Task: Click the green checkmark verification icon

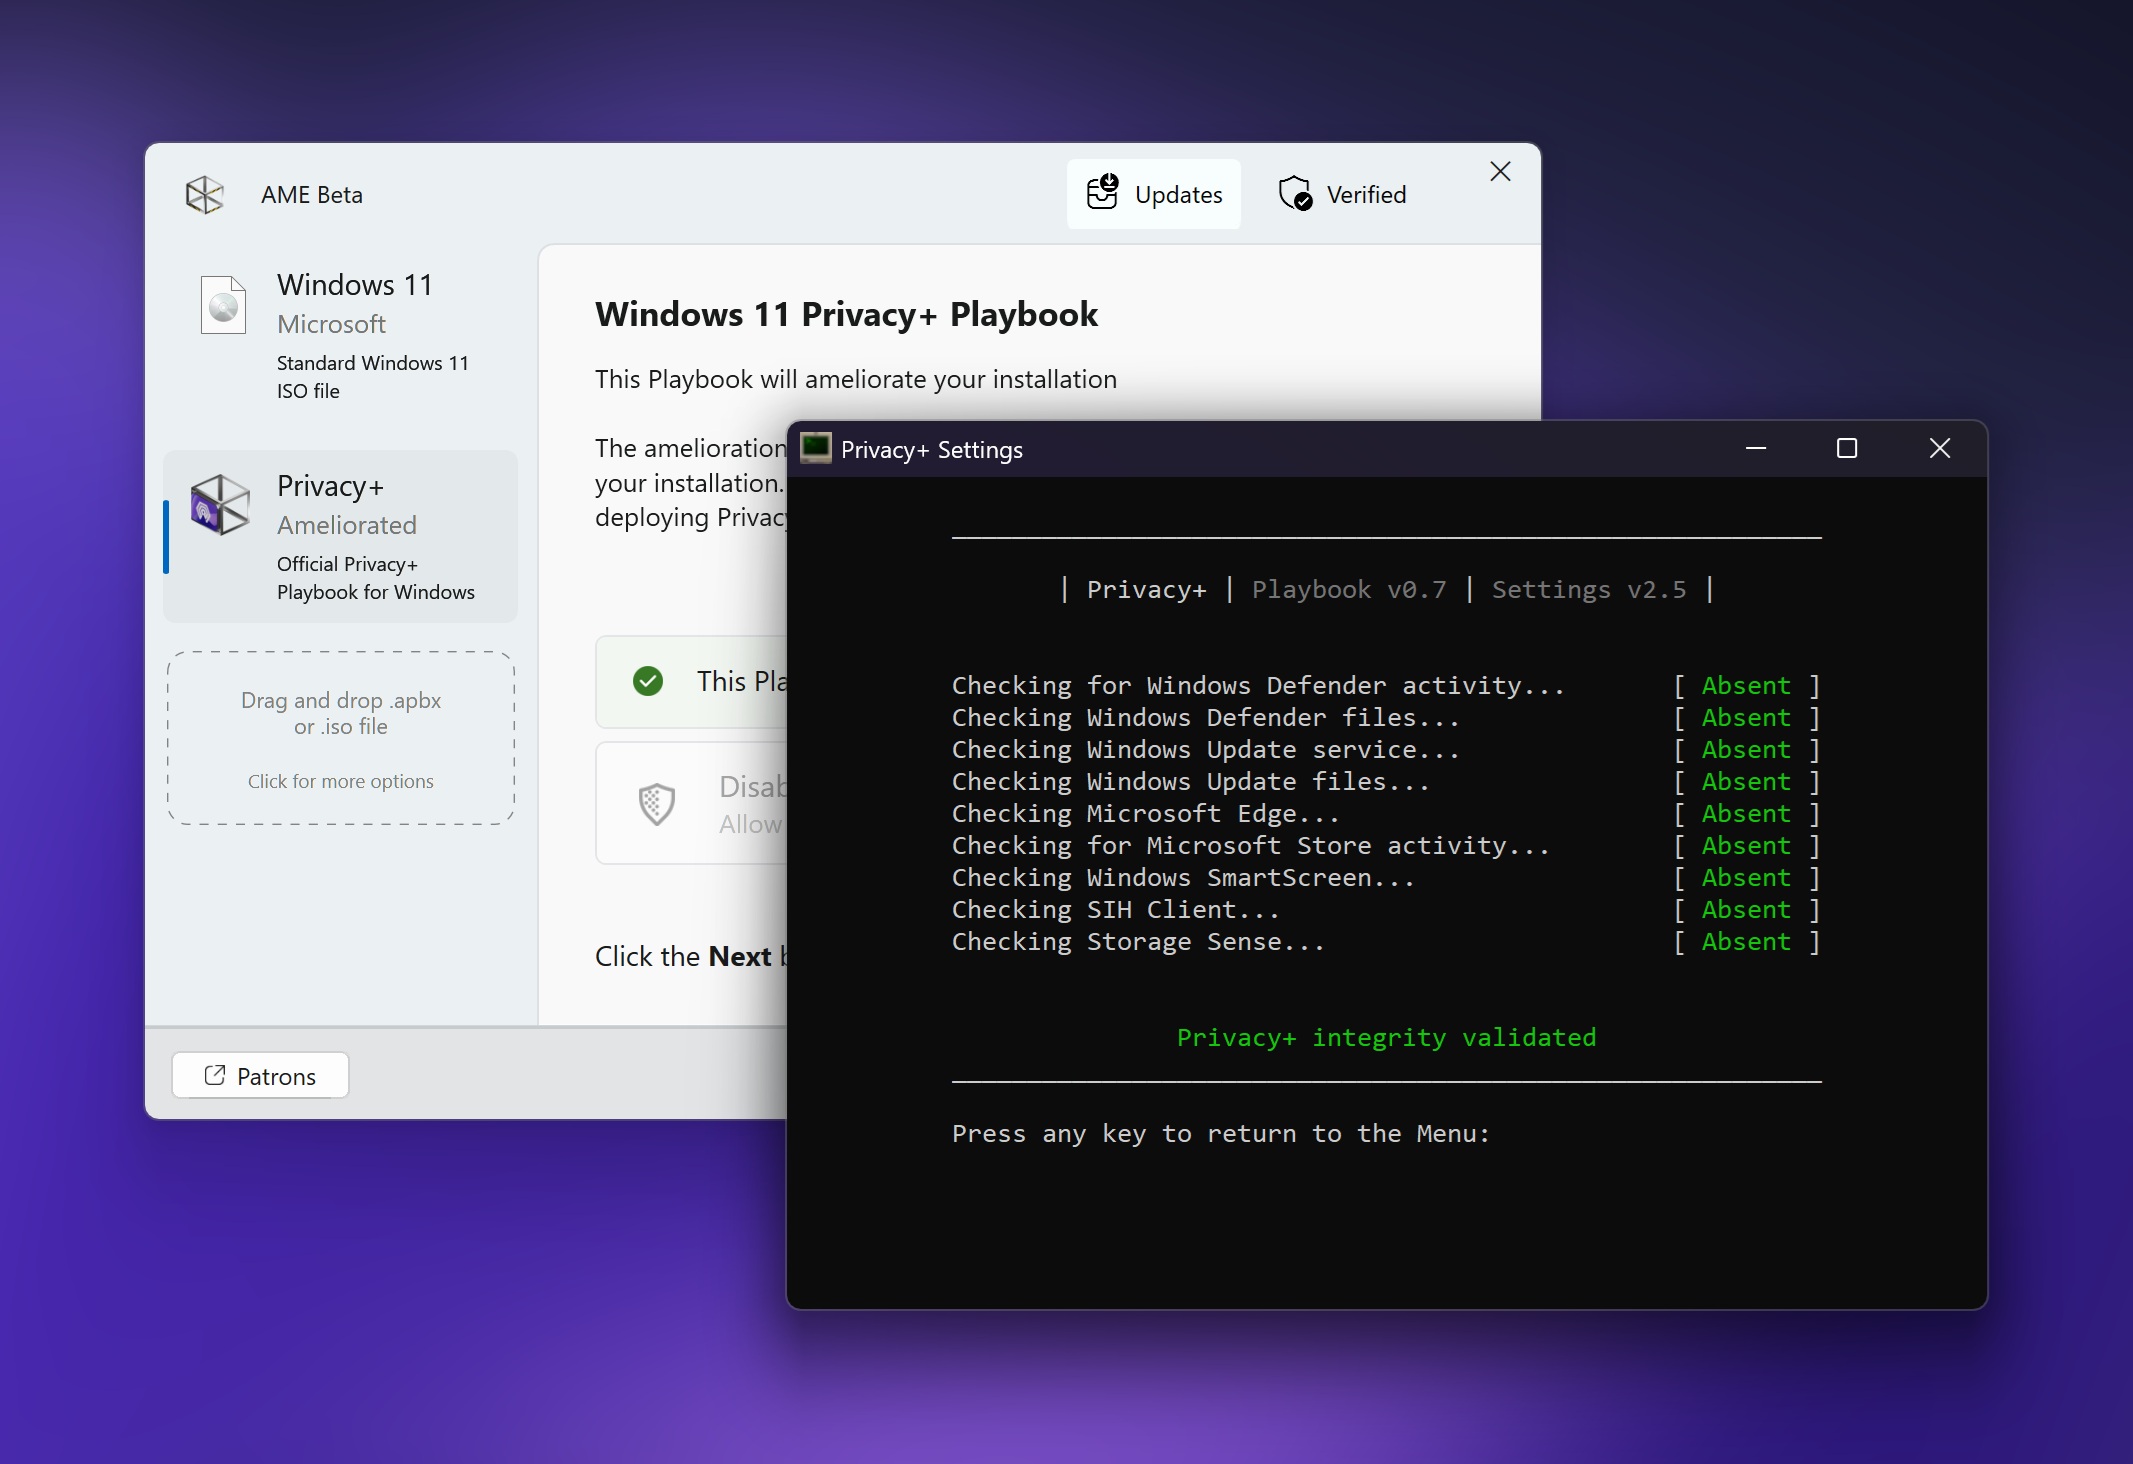Action: click(648, 682)
